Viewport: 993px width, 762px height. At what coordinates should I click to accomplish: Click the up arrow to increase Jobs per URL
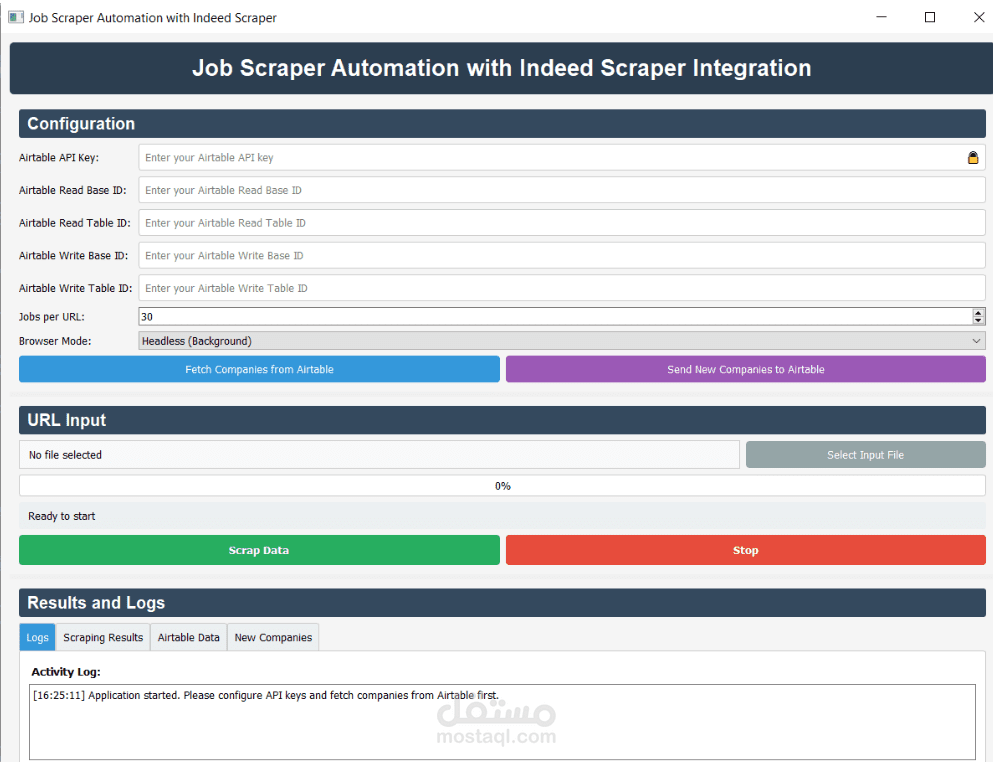977,311
